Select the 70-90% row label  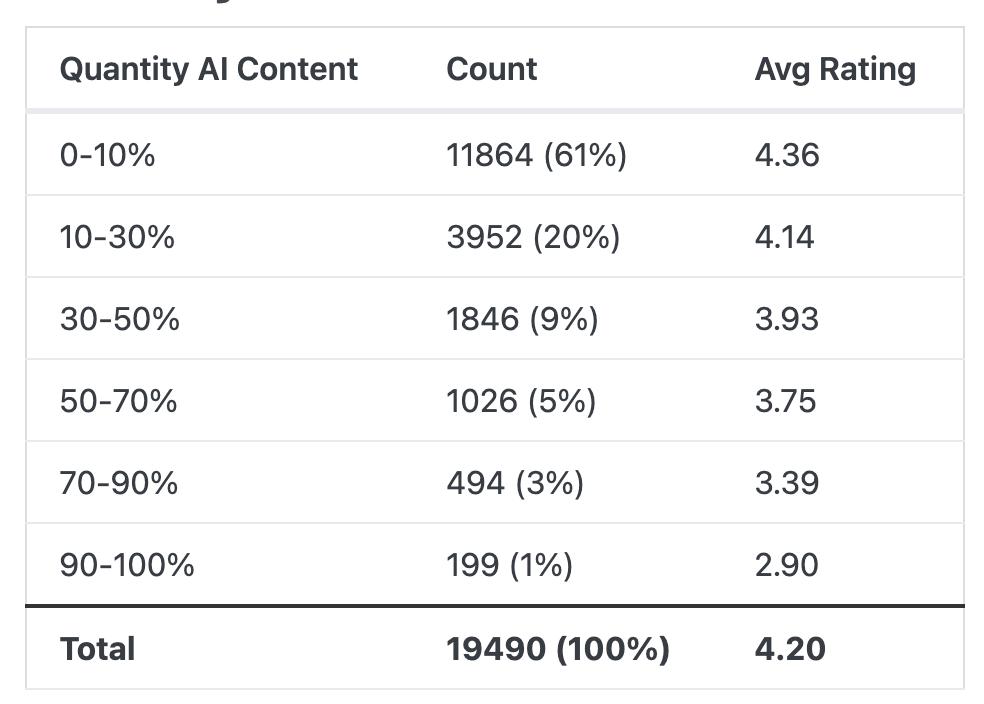118,483
